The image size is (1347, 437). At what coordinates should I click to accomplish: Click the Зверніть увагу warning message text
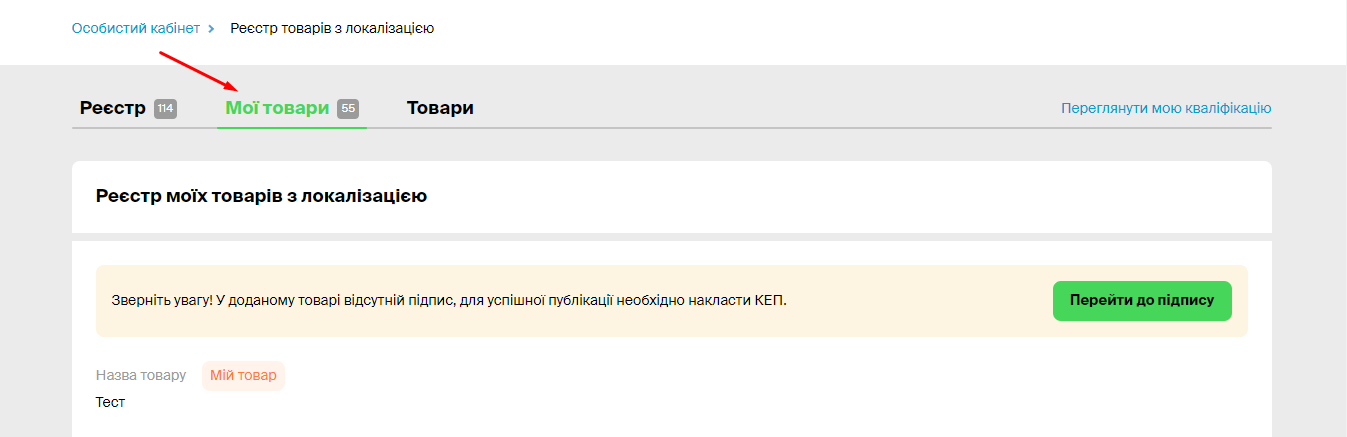(x=449, y=300)
